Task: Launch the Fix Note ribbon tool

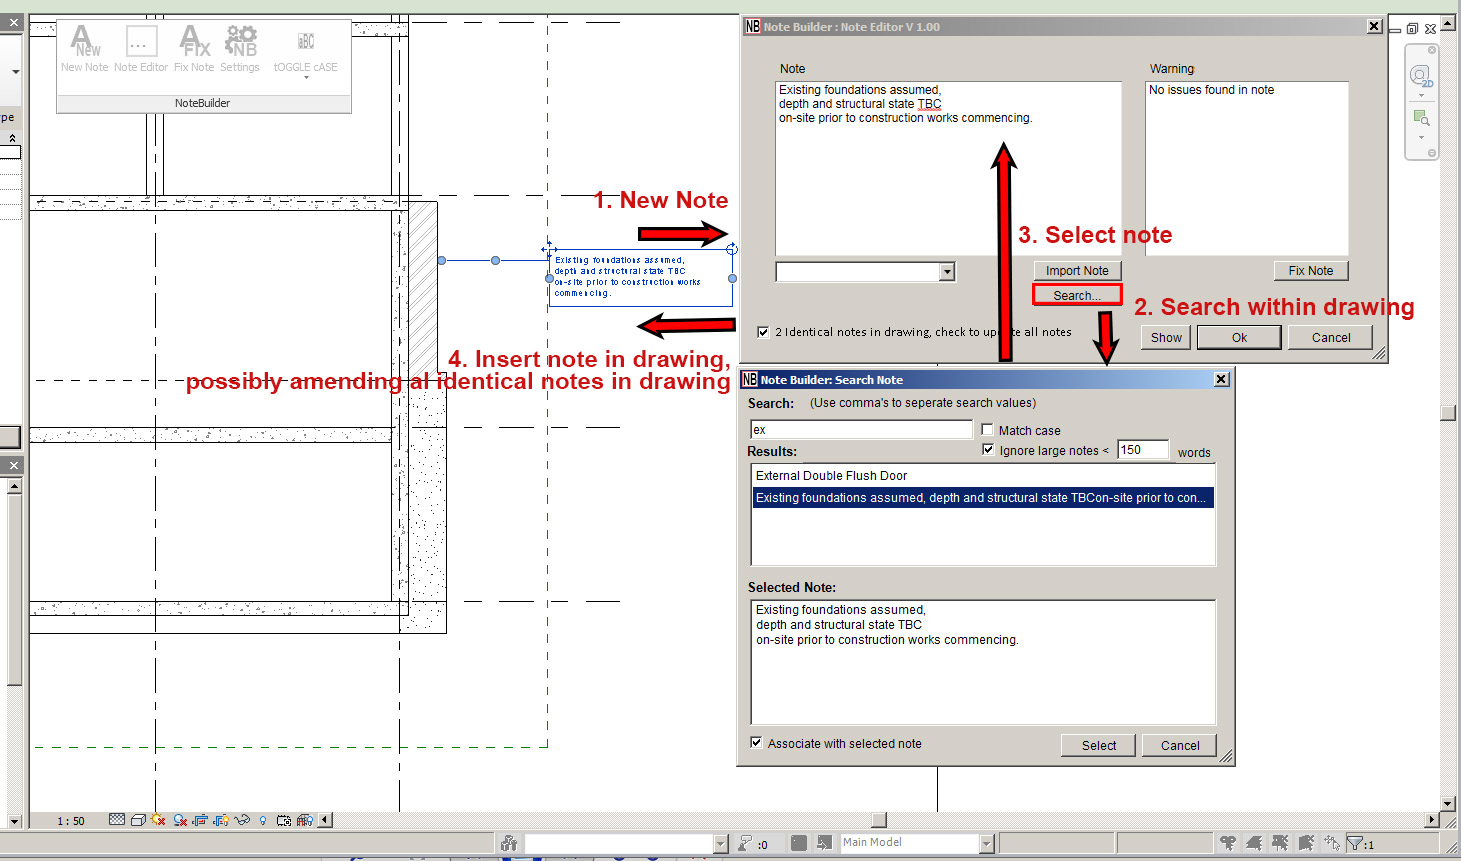Action: (194, 49)
